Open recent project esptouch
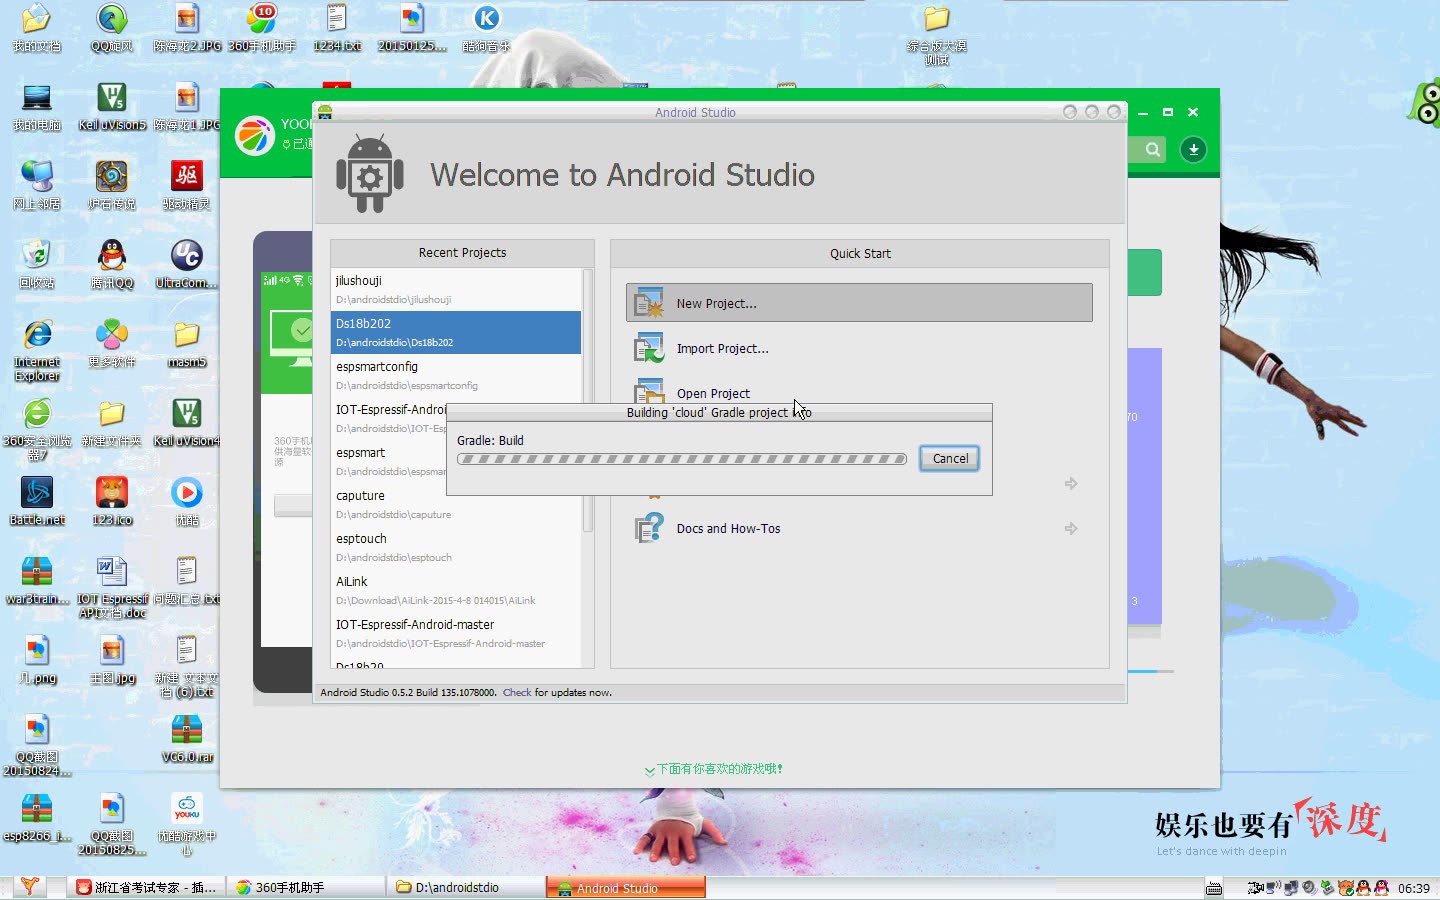The image size is (1440, 900). point(456,547)
